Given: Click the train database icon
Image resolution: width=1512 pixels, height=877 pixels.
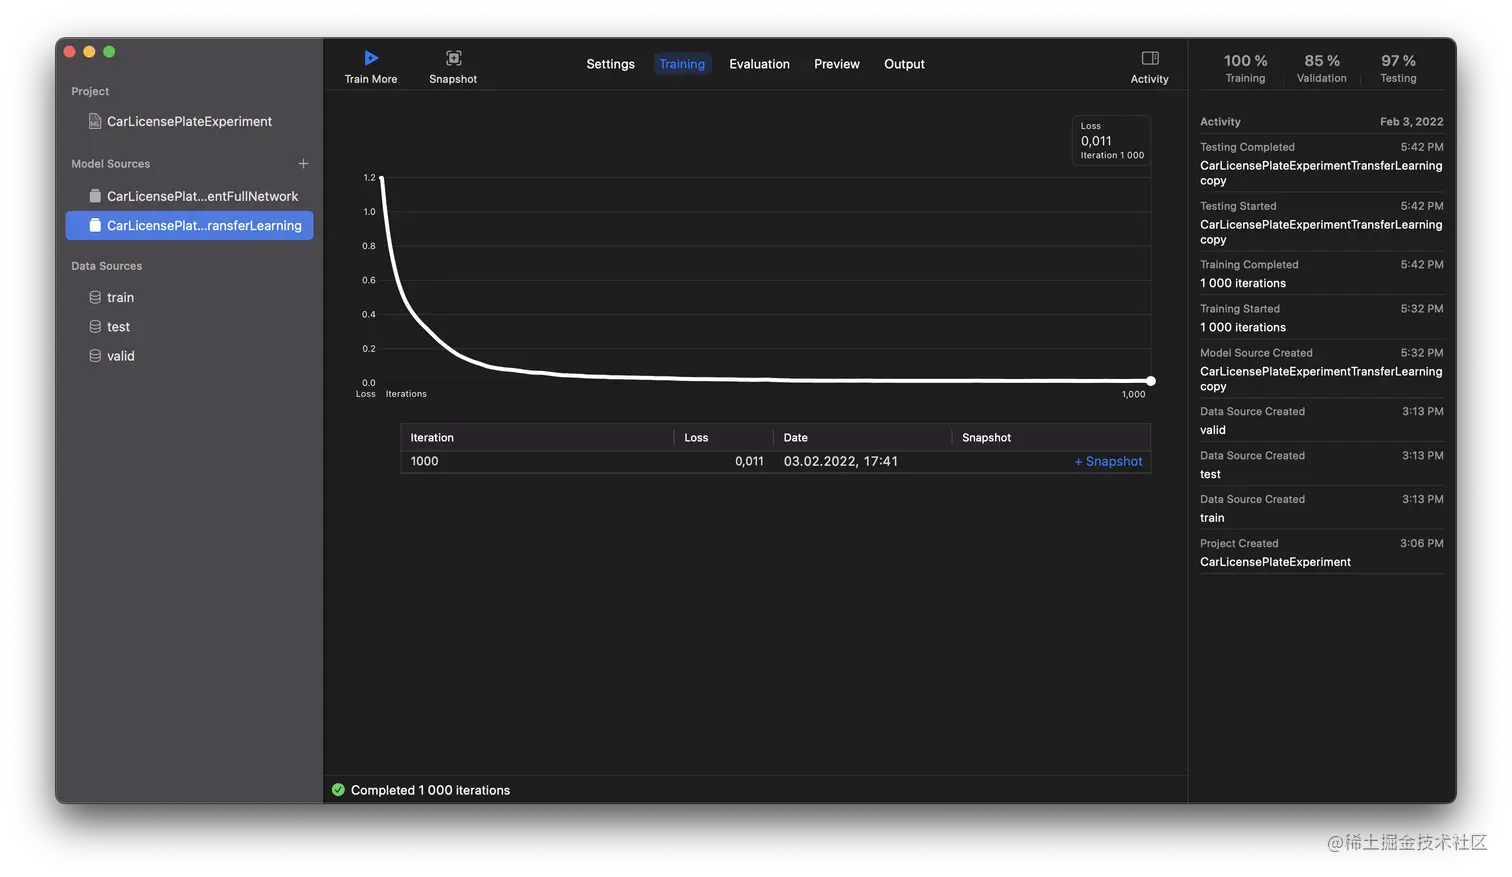Looking at the screenshot, I should tap(93, 297).
